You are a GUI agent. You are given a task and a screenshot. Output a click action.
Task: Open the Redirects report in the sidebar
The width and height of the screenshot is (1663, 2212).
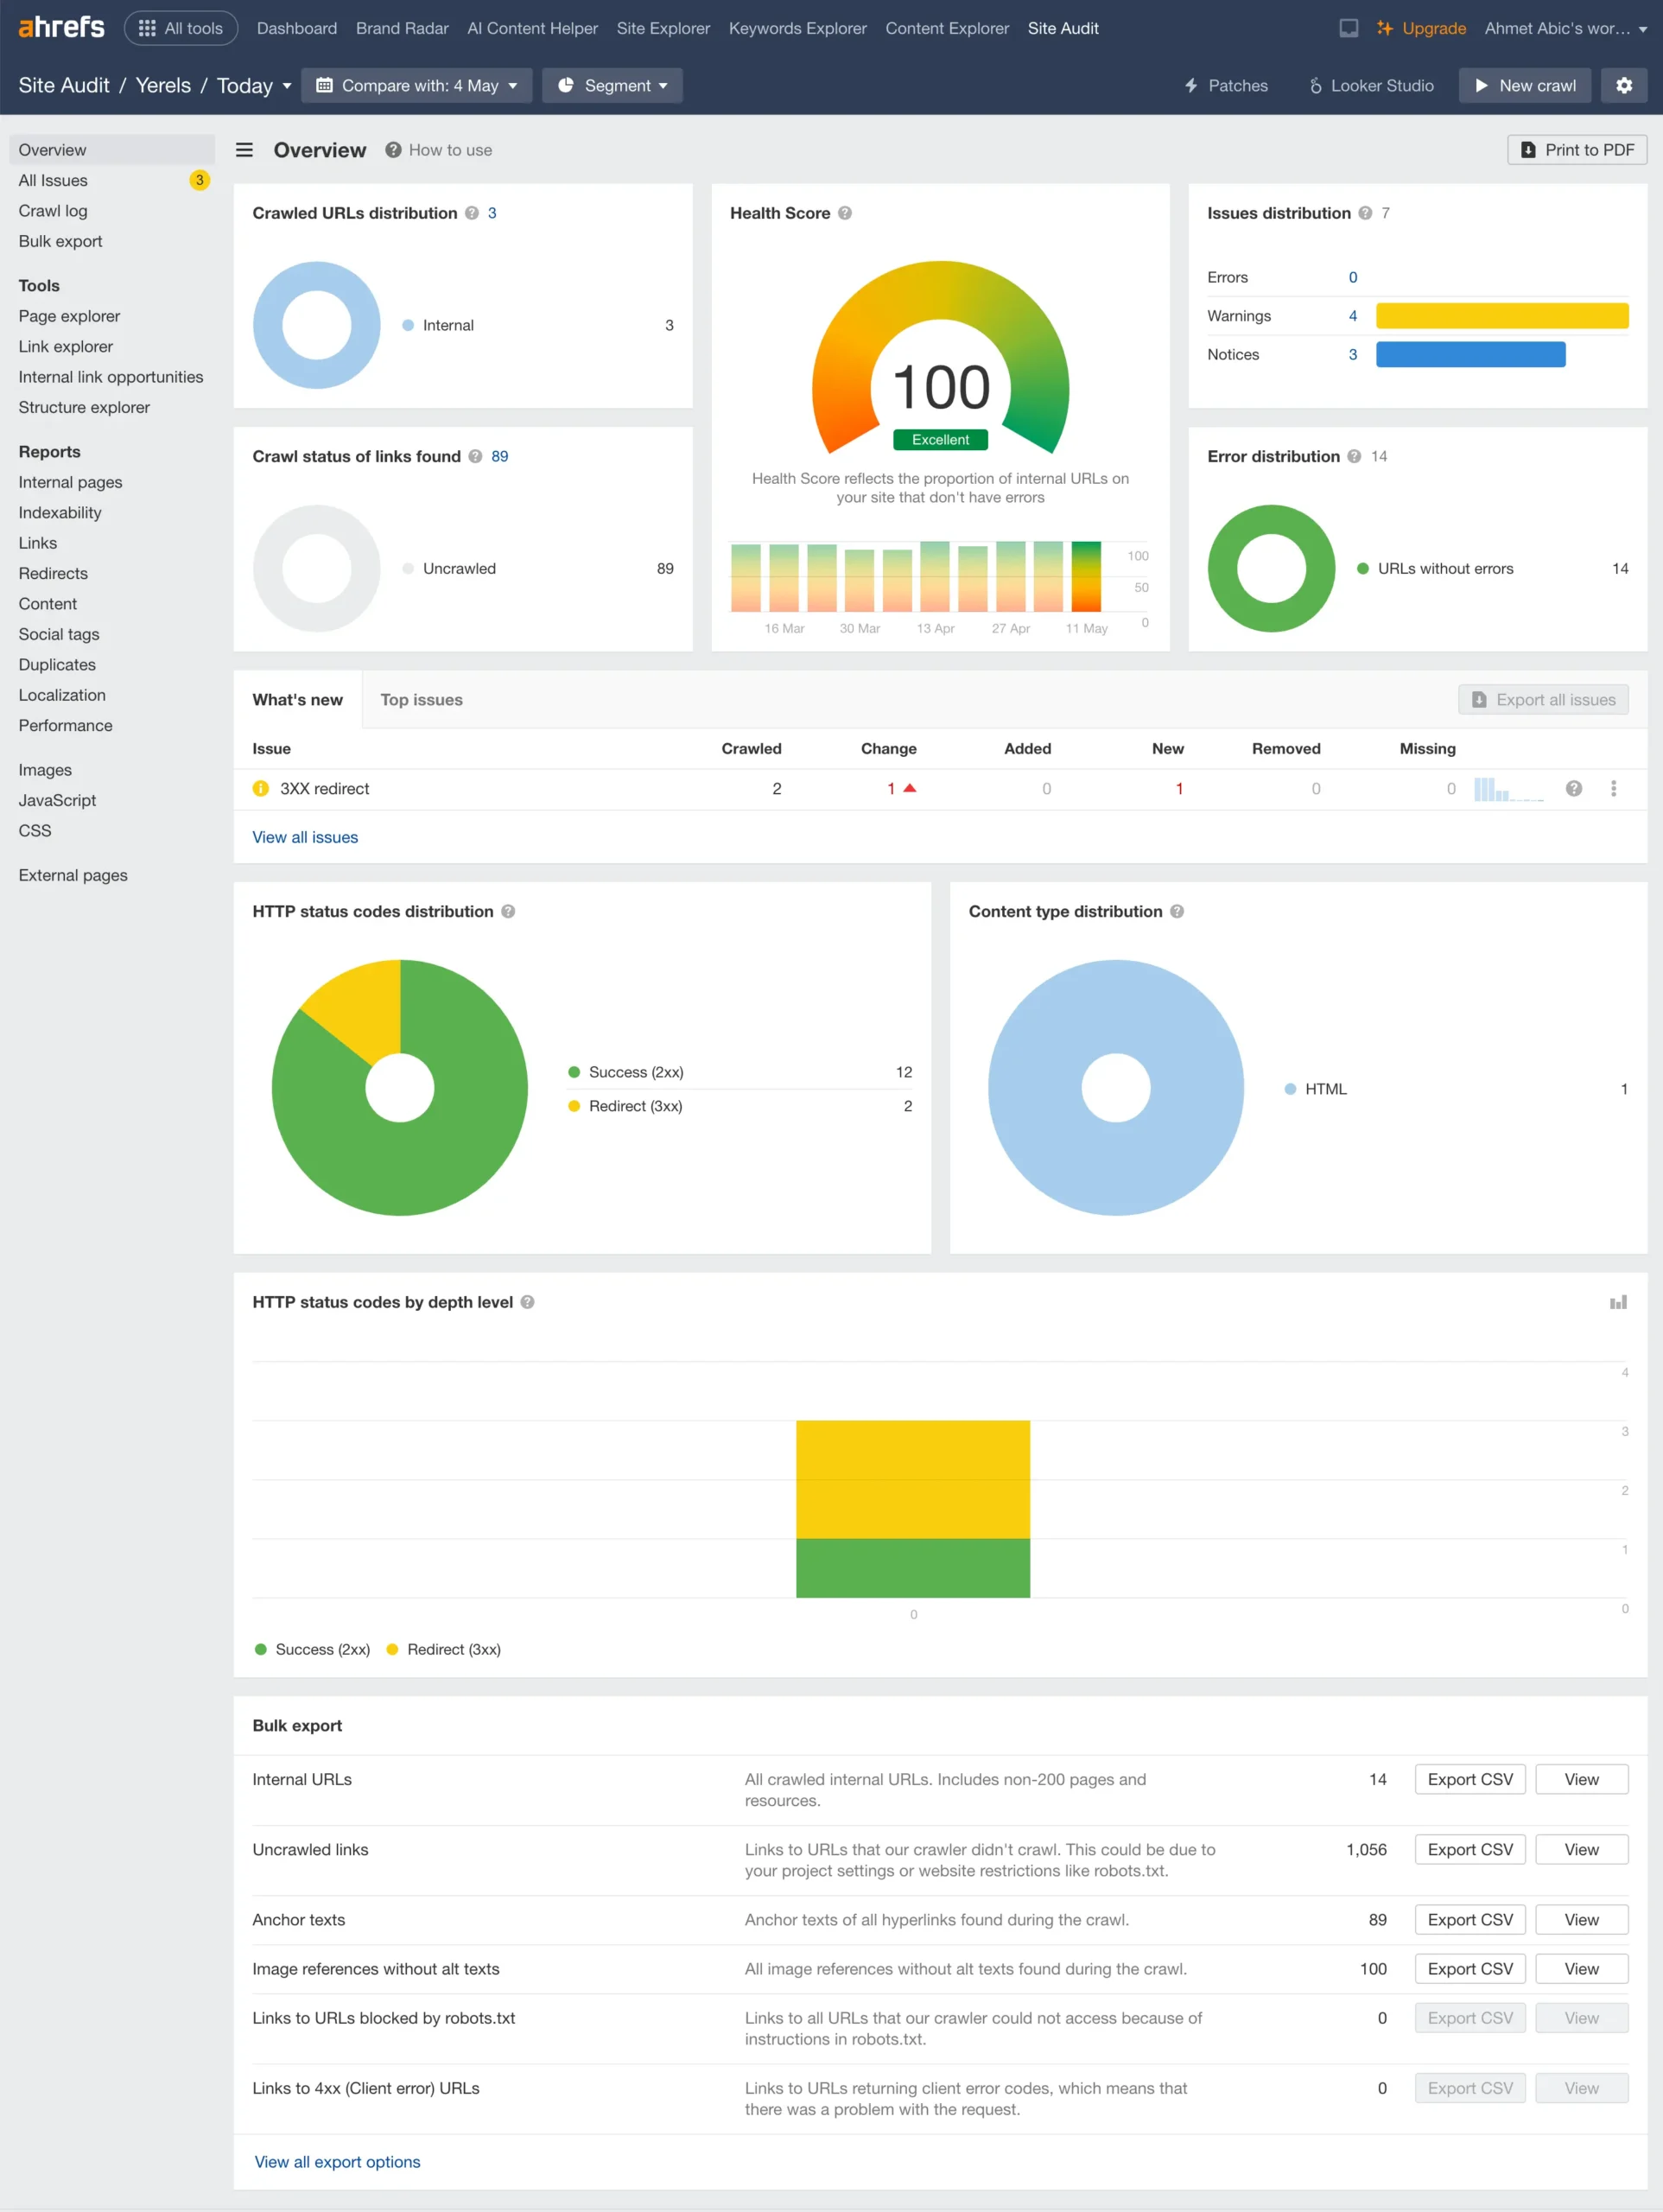53,573
